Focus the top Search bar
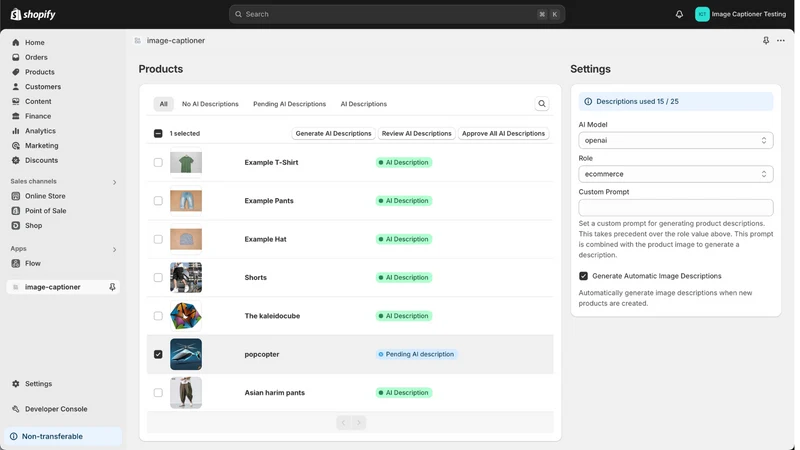 pos(397,14)
